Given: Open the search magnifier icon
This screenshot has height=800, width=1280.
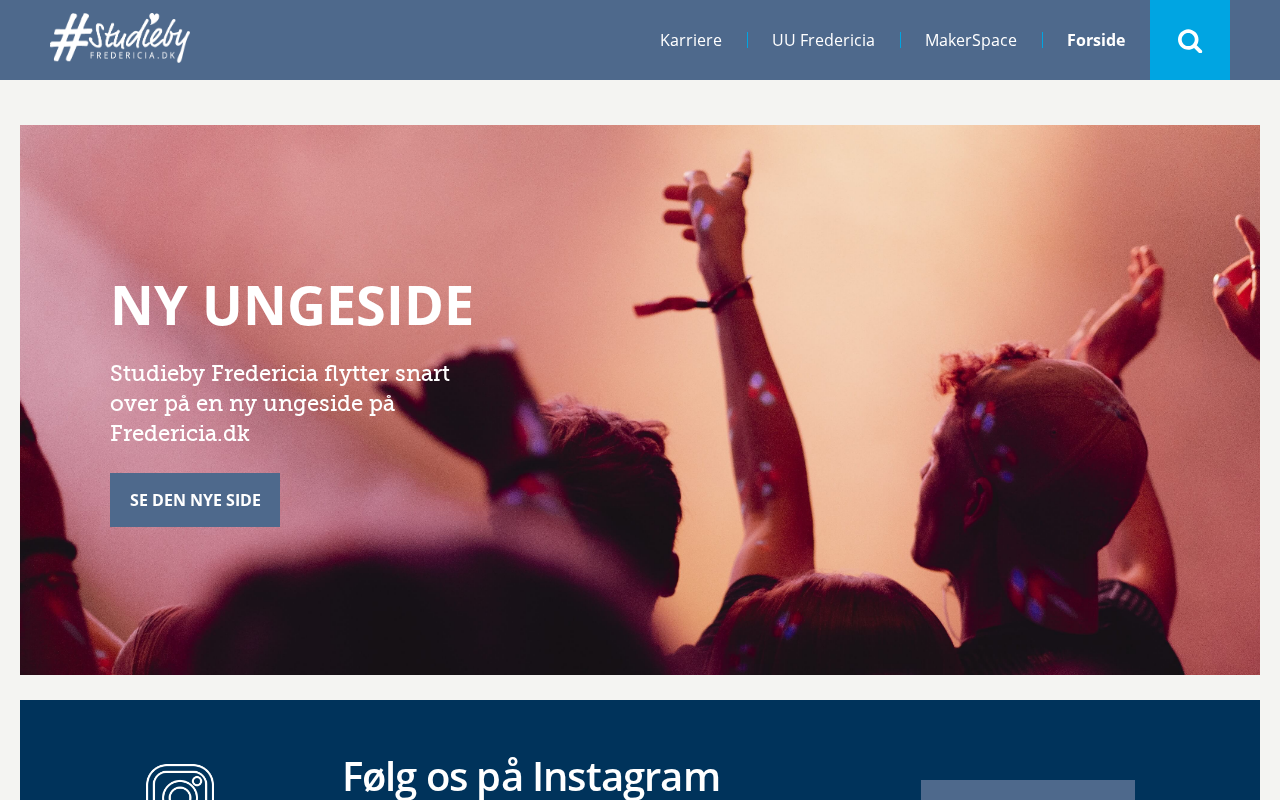Looking at the screenshot, I should pos(1190,41).
